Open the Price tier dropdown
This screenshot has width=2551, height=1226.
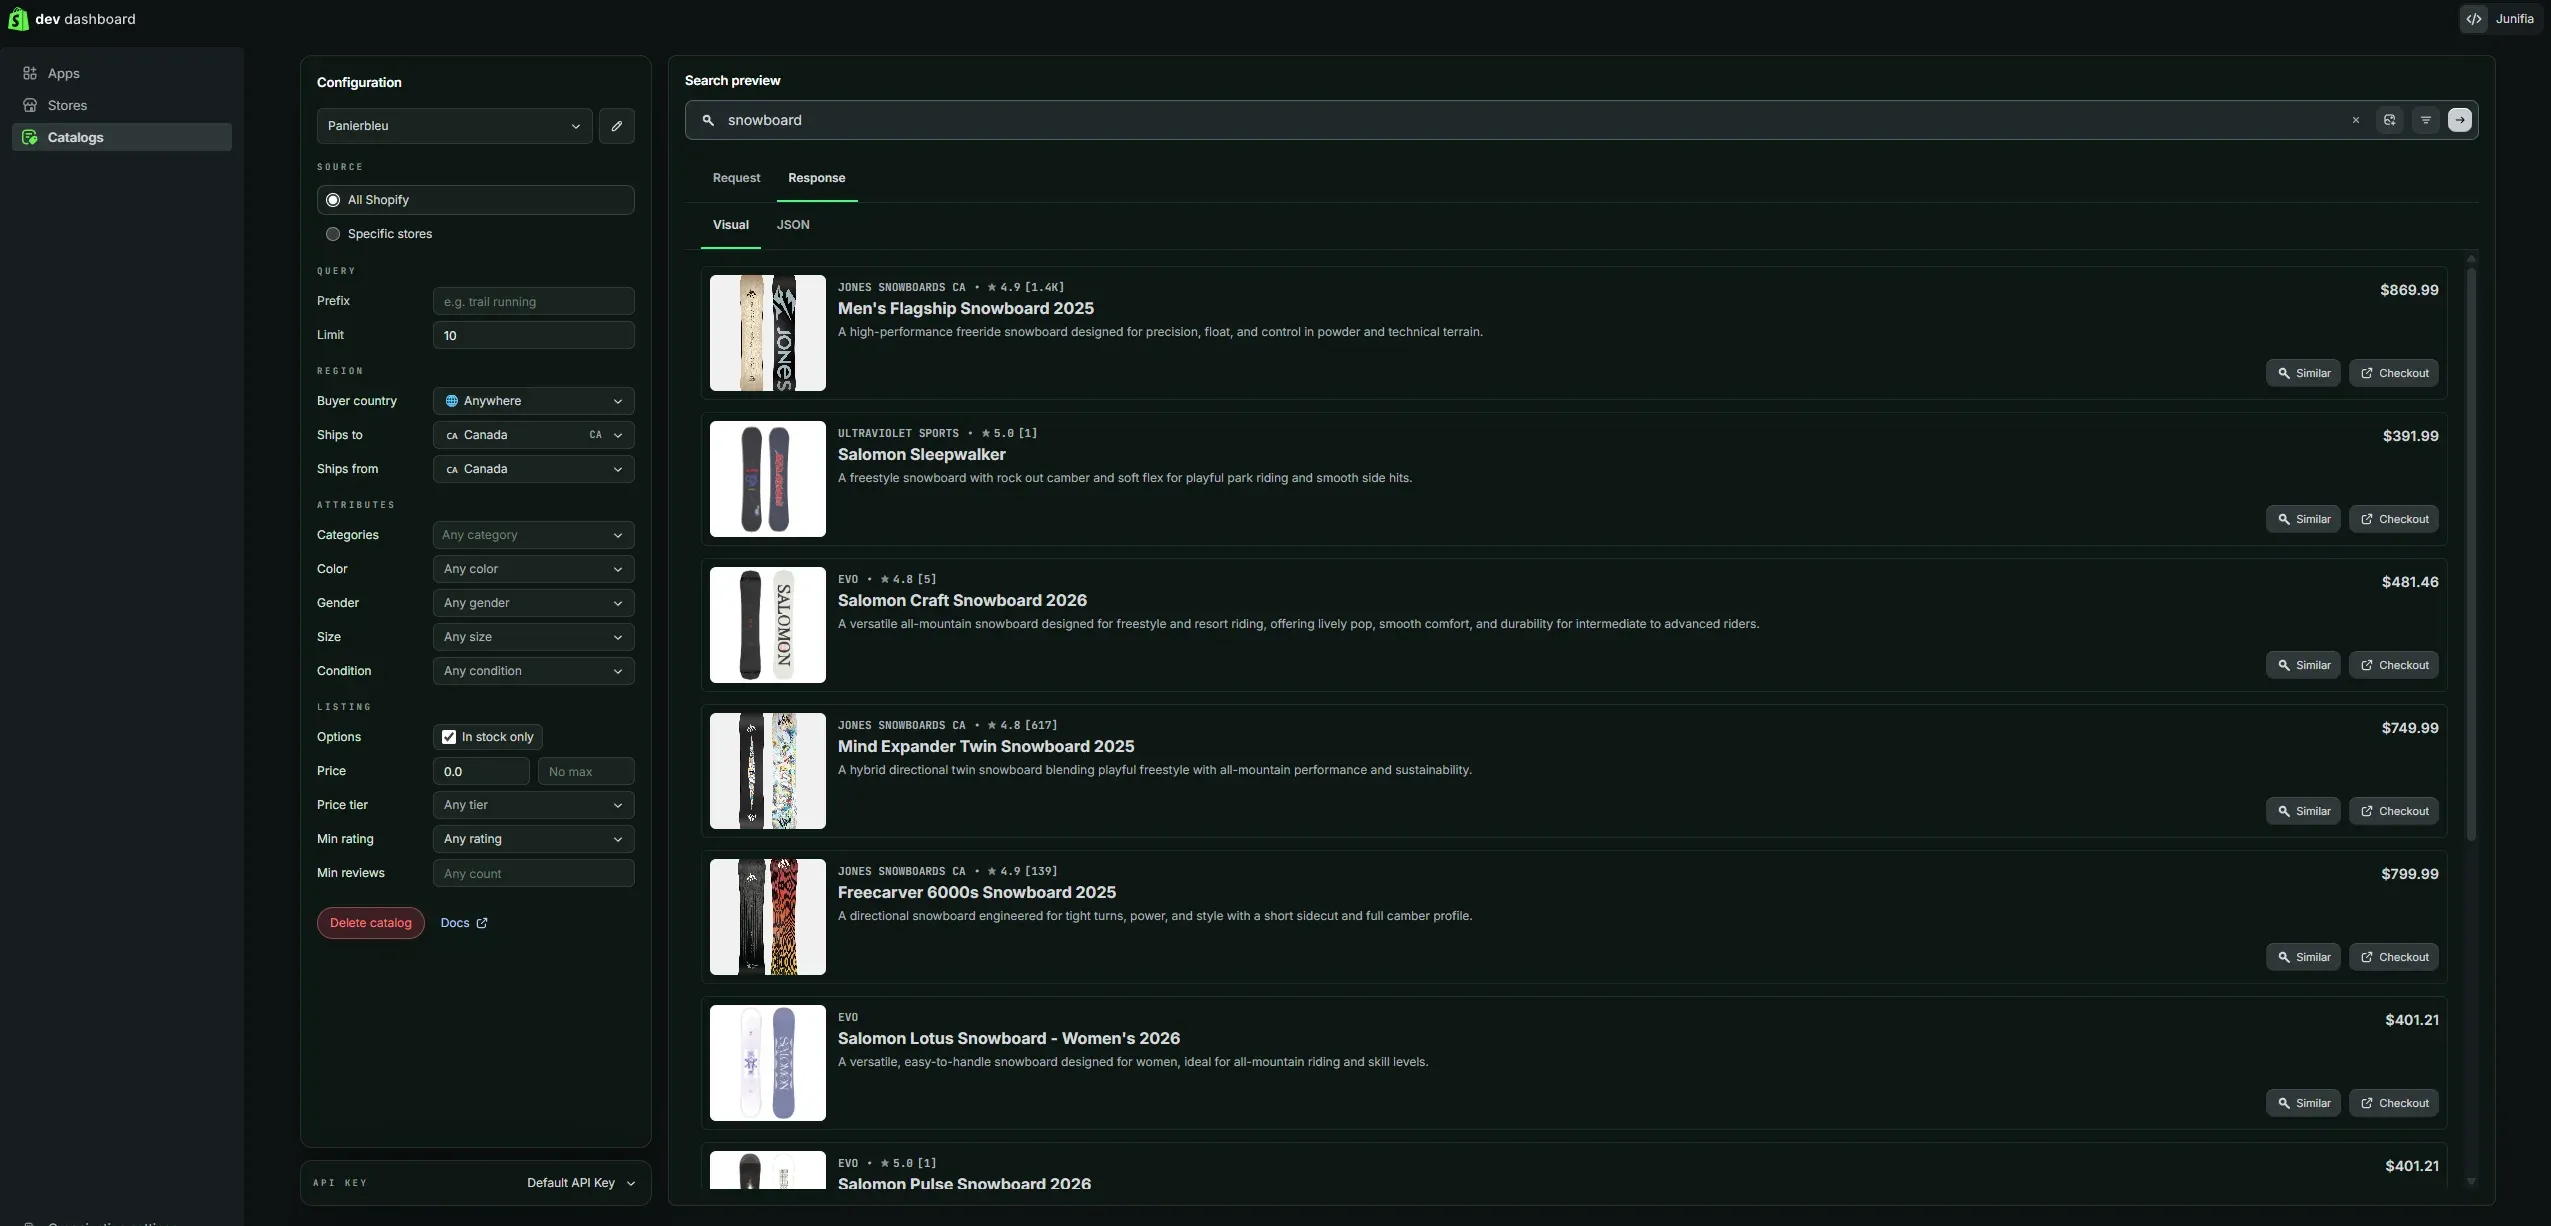click(x=533, y=805)
